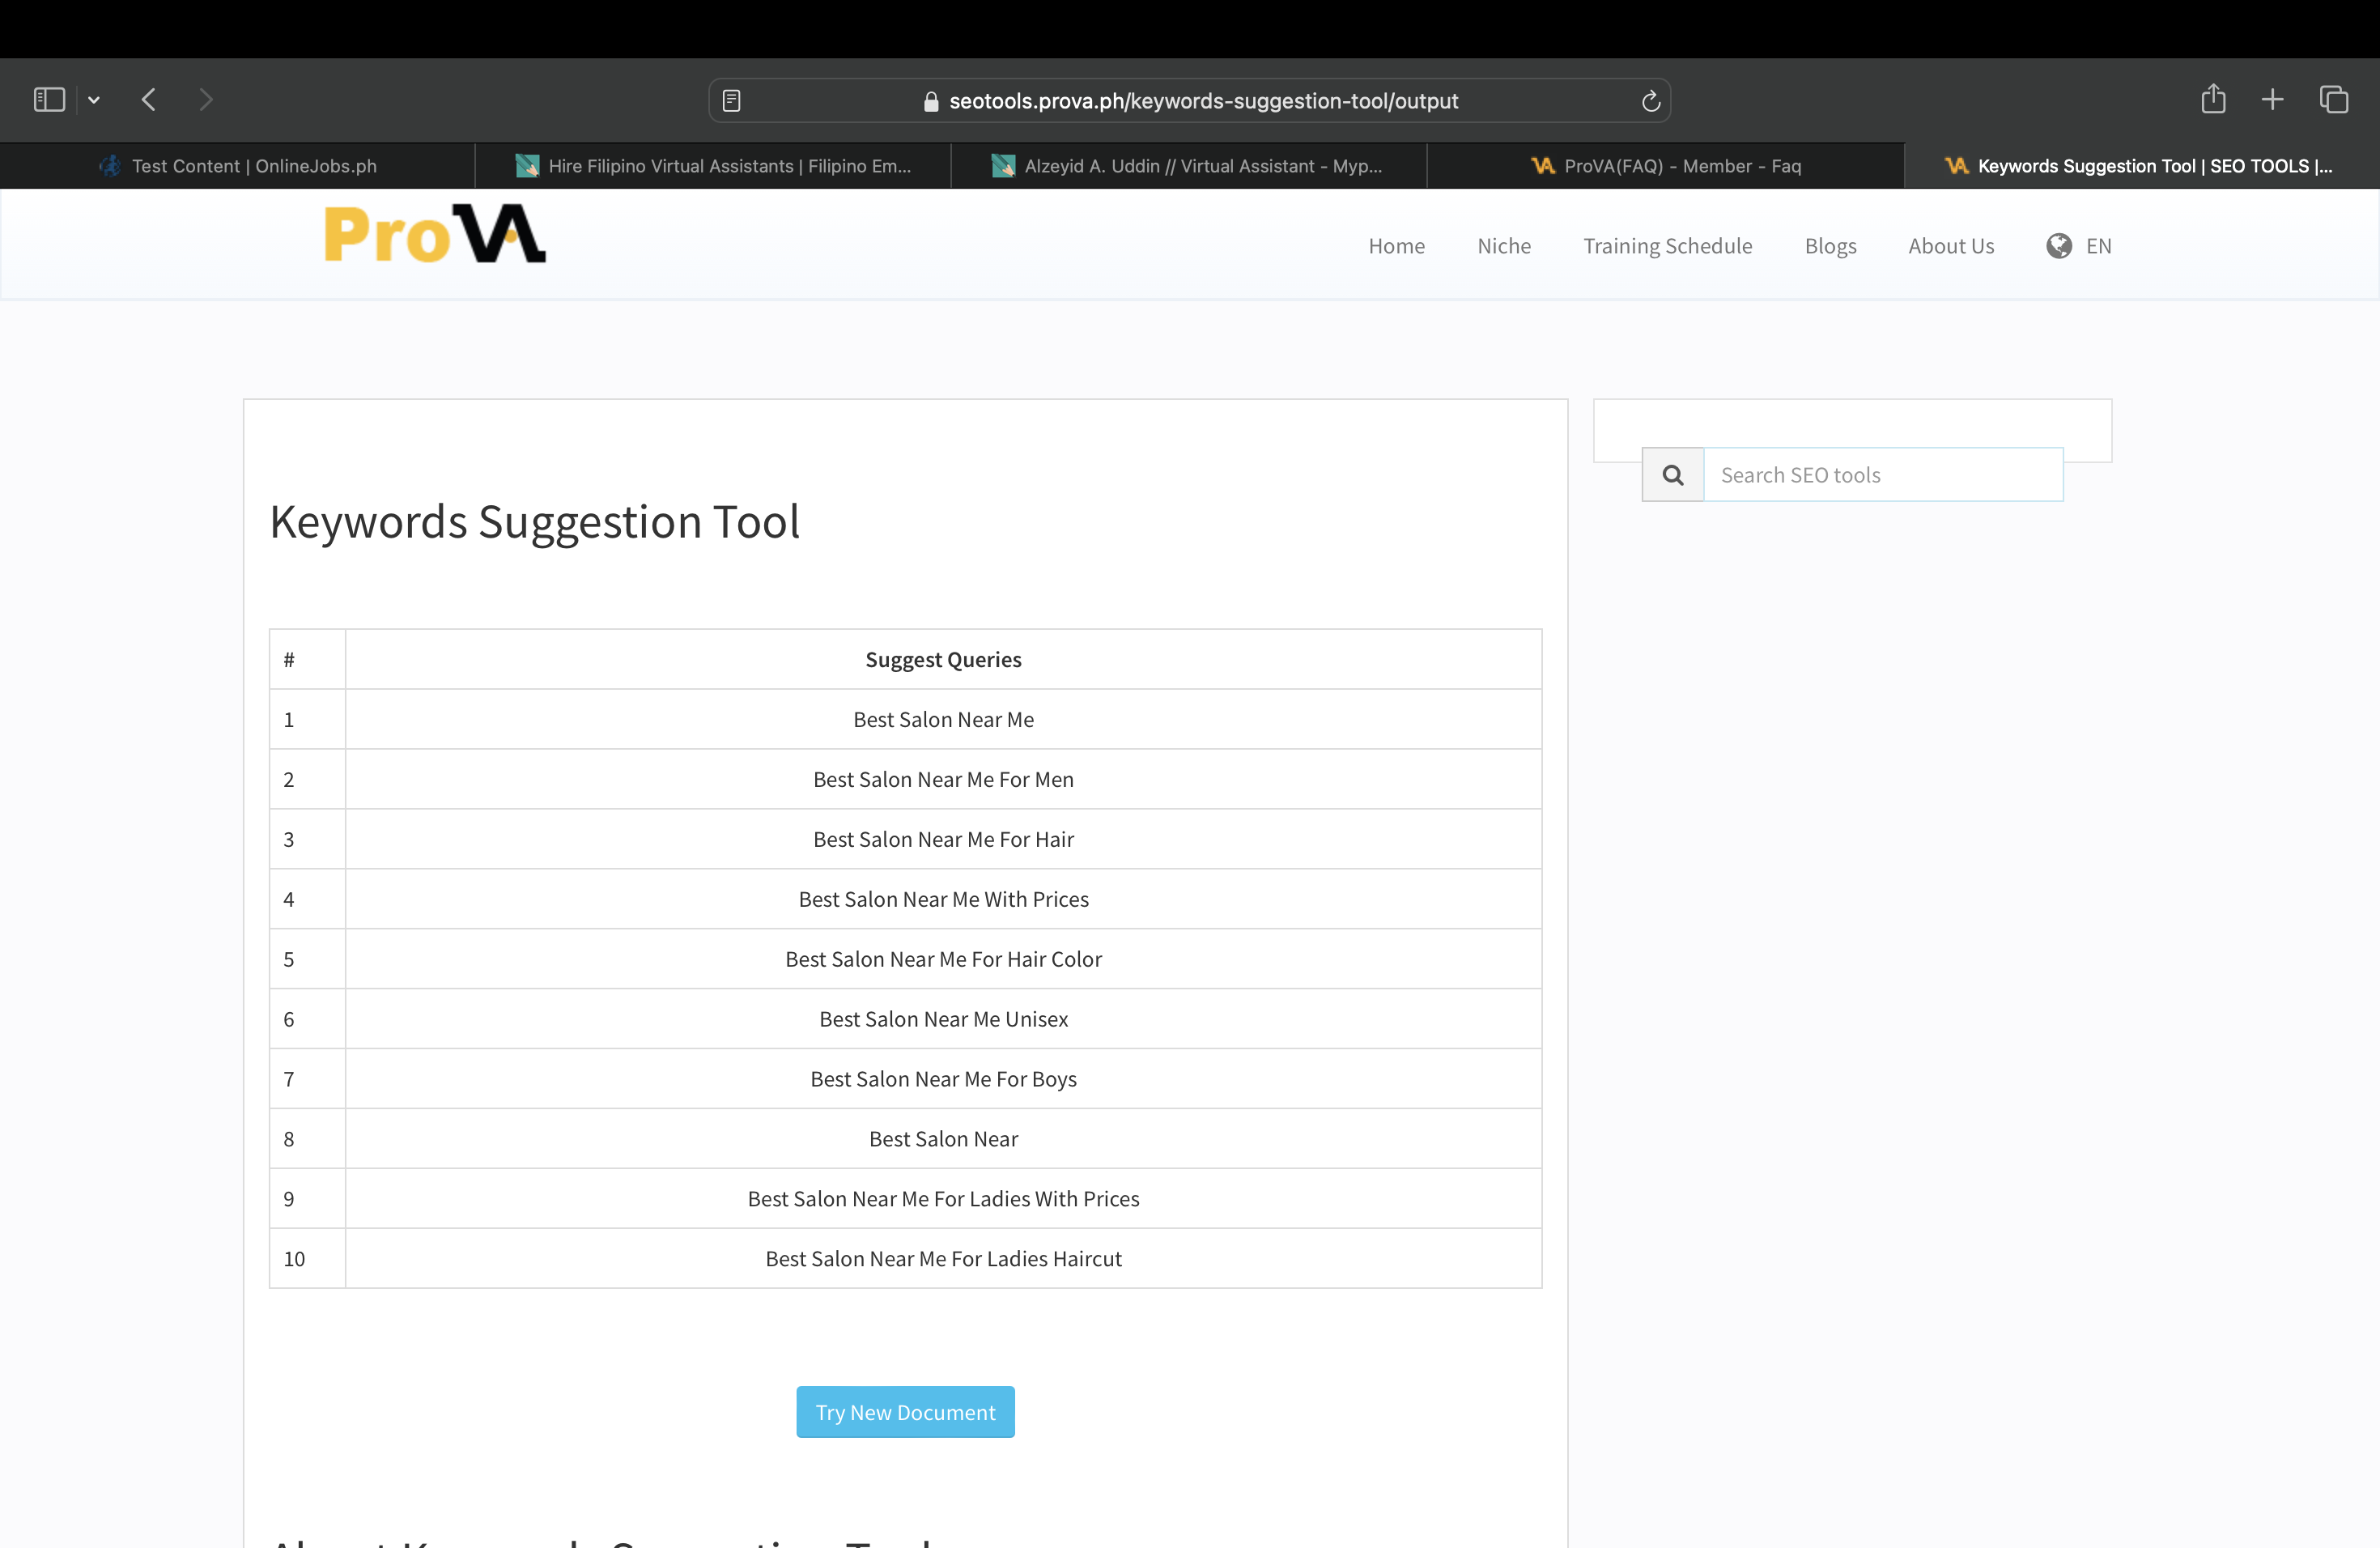Open the Reader view icon in address bar
The width and height of the screenshot is (2380, 1548).
(x=731, y=101)
